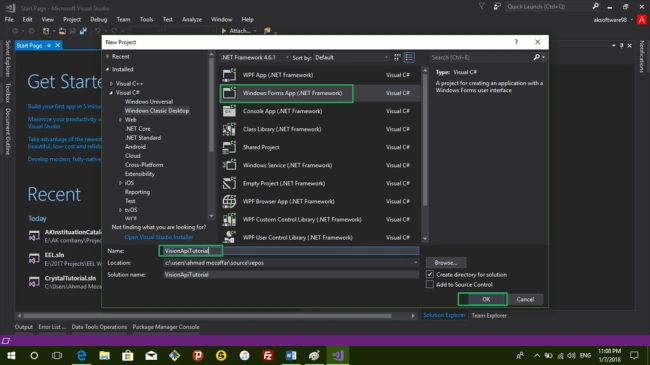Click Cancel in New Project dialog
The image size is (650, 365).
[525, 299]
